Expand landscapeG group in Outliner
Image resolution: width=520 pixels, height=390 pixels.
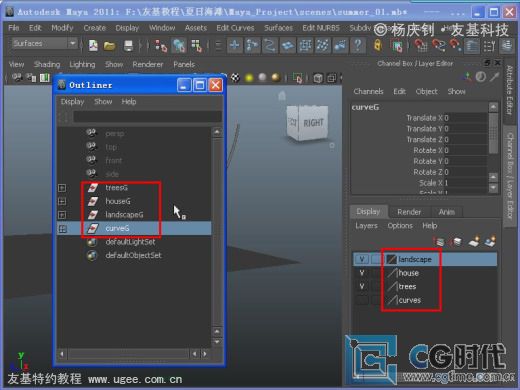pos(62,215)
